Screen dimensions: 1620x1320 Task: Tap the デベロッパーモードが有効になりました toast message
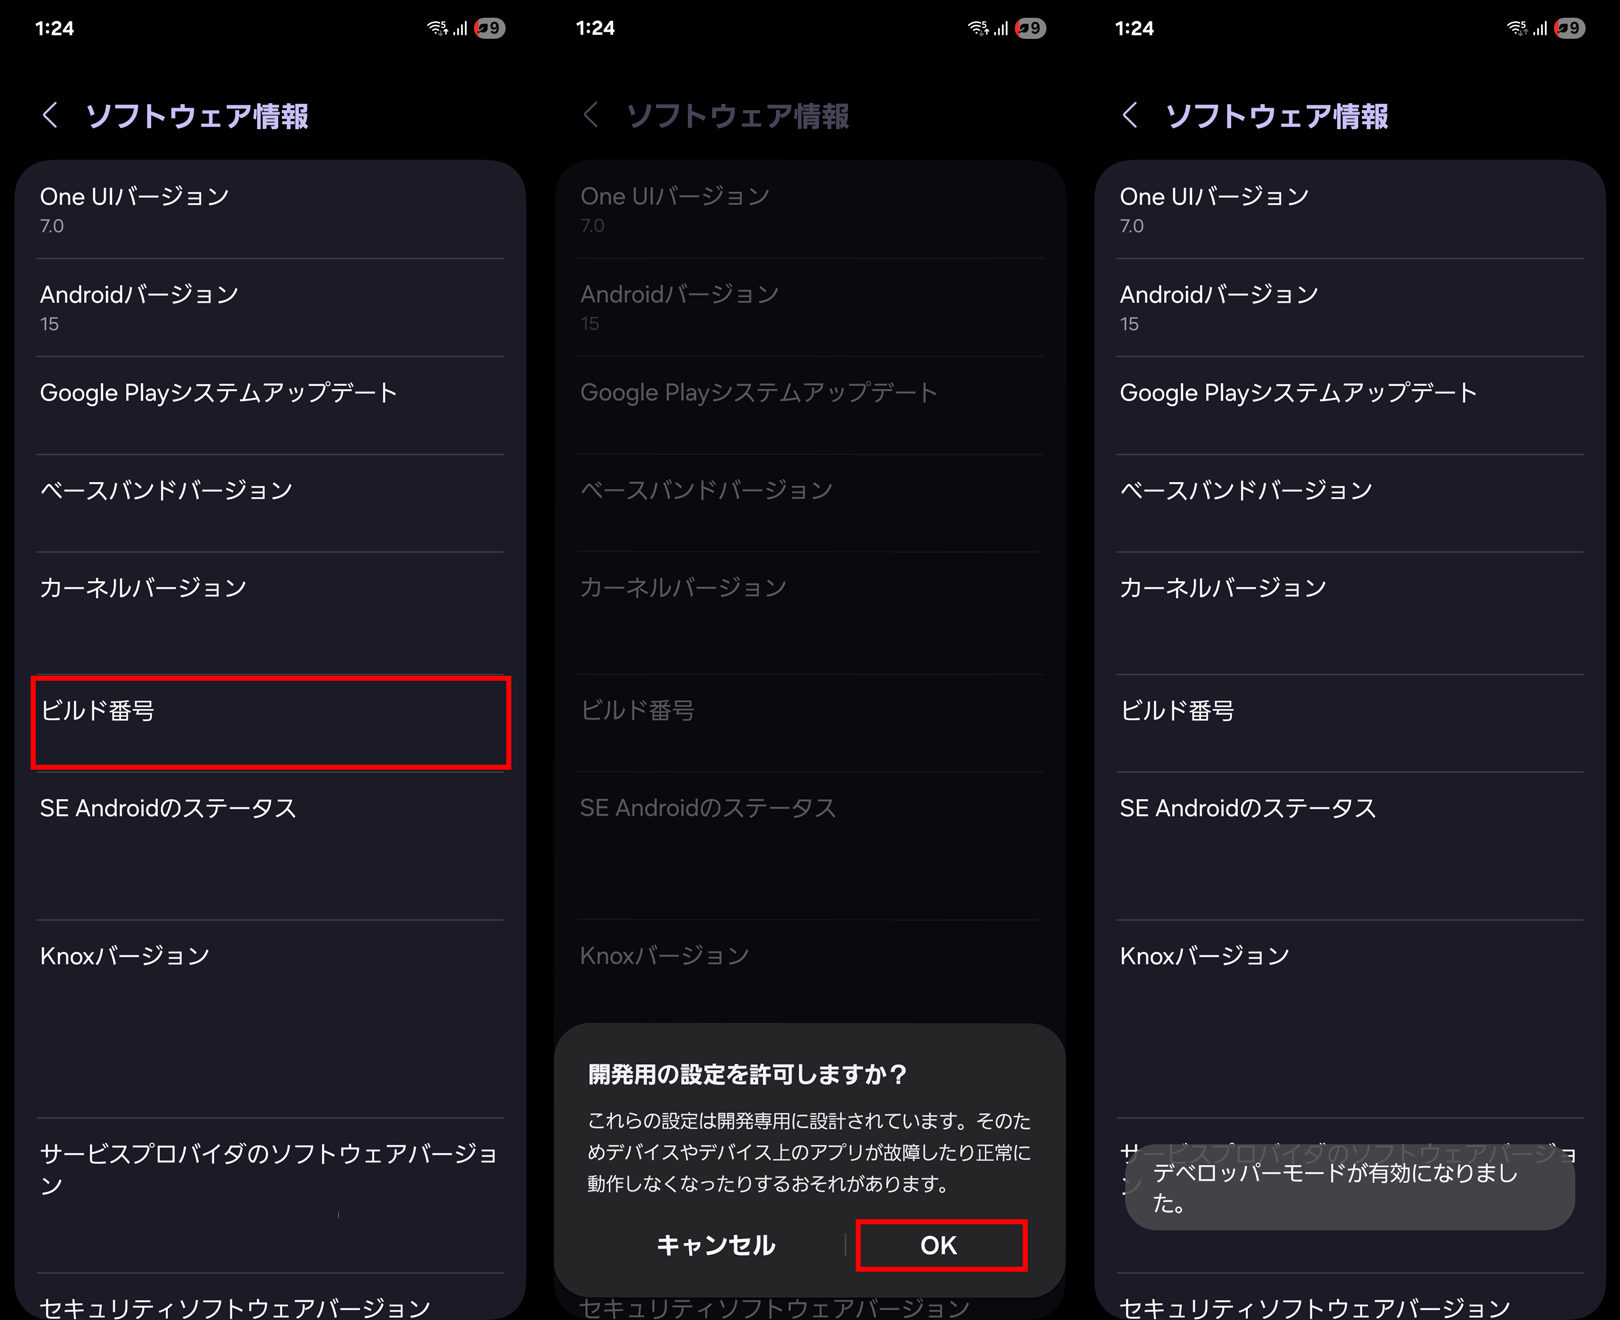(x=1348, y=1187)
